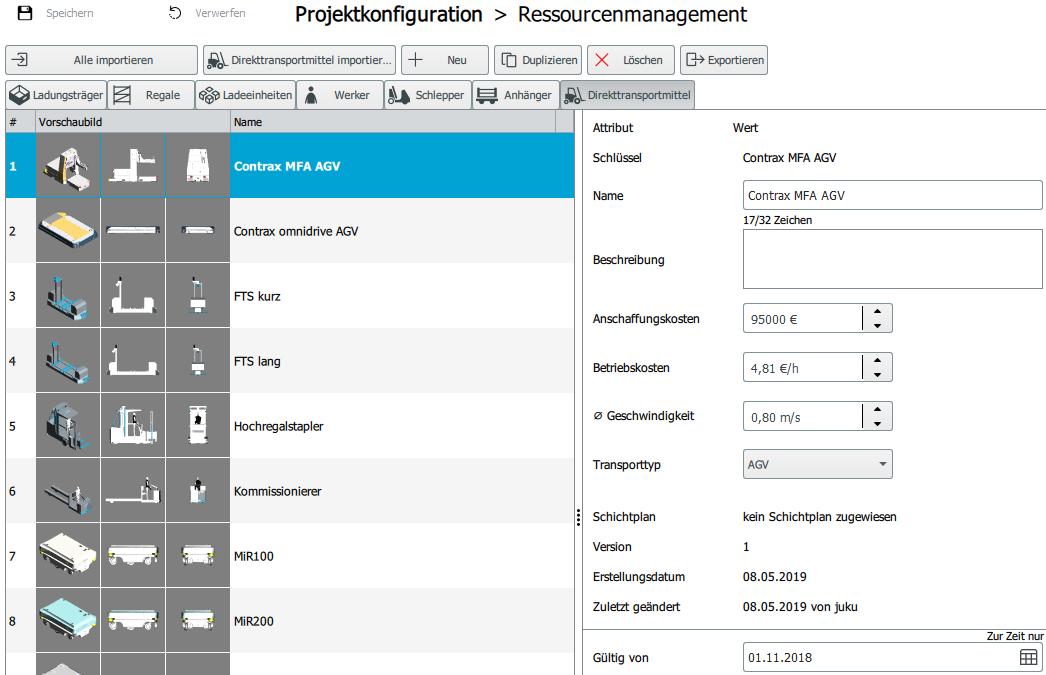Click FTS kurz isometric preview thumbnail
The width and height of the screenshot is (1046, 675).
tap(67, 295)
